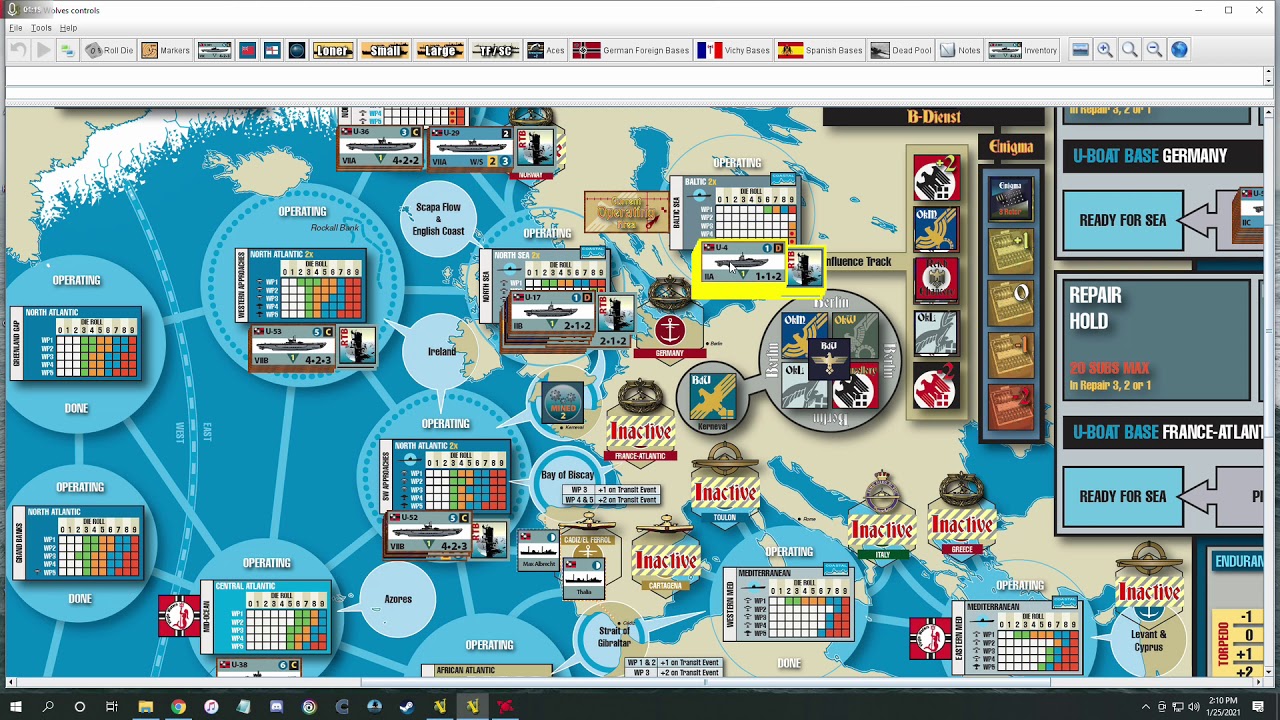Image resolution: width=1280 pixels, height=720 pixels.
Task: Click the dark globe toolbar icon
Action: [x=297, y=50]
